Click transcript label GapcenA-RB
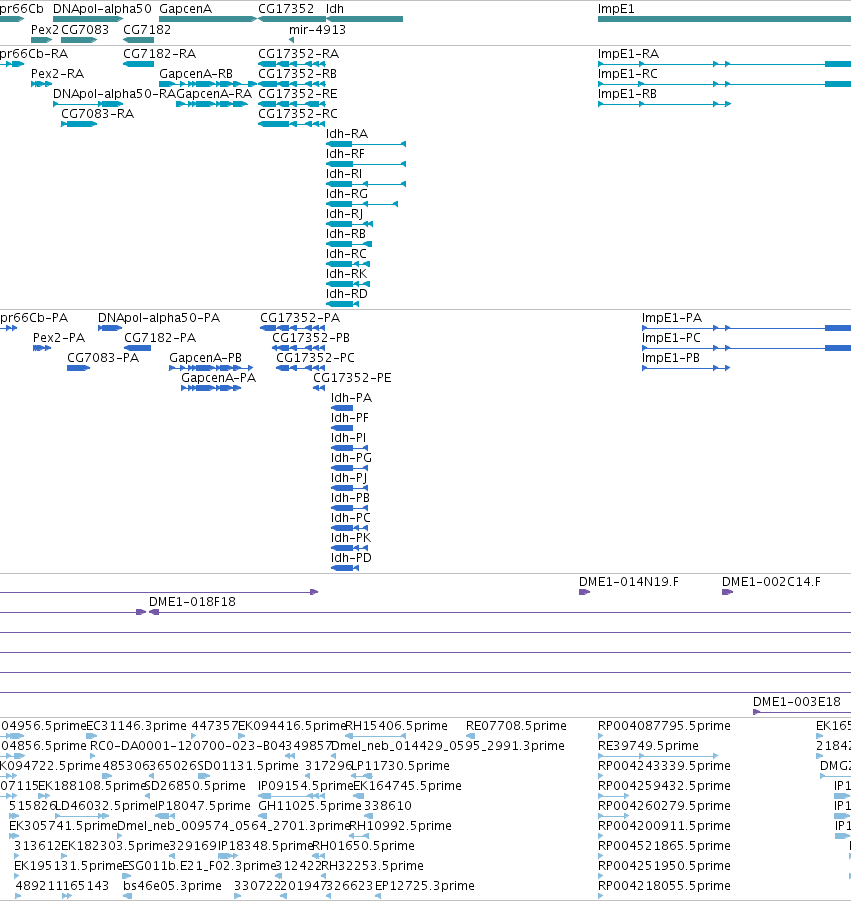851x901 pixels. 196,74
